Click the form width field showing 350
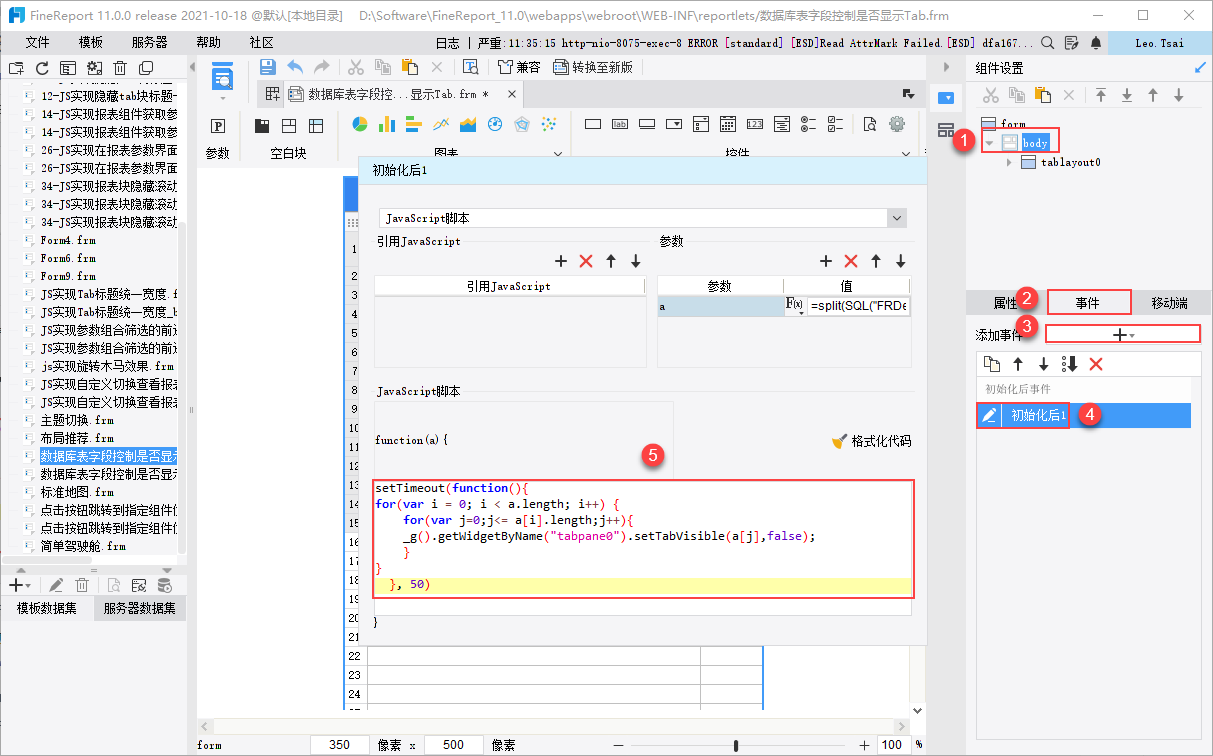 click(x=340, y=745)
